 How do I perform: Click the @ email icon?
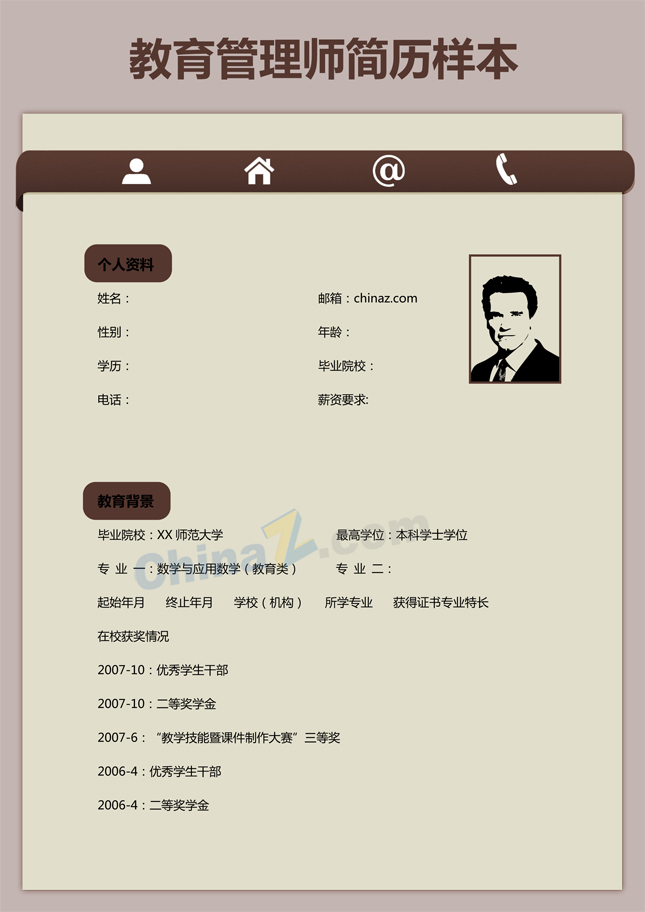[389, 170]
